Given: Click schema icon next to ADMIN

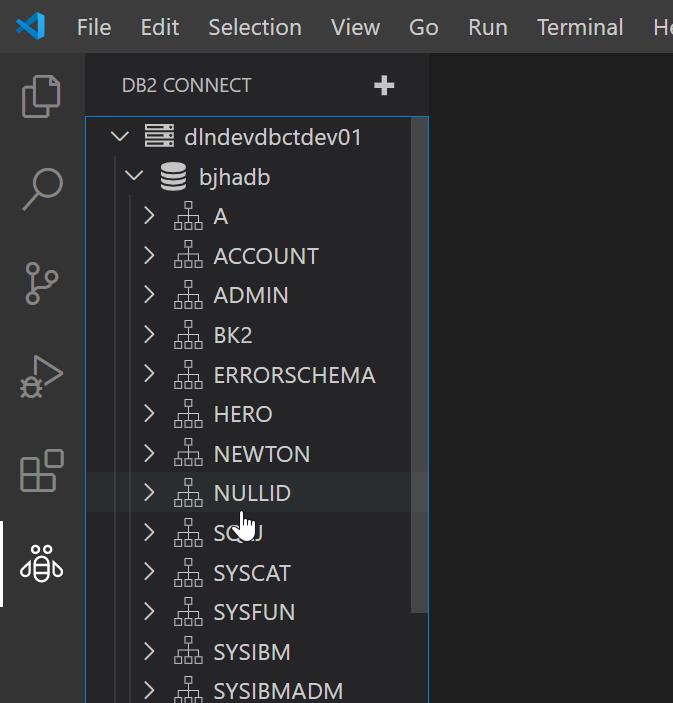Looking at the screenshot, I should [x=188, y=295].
